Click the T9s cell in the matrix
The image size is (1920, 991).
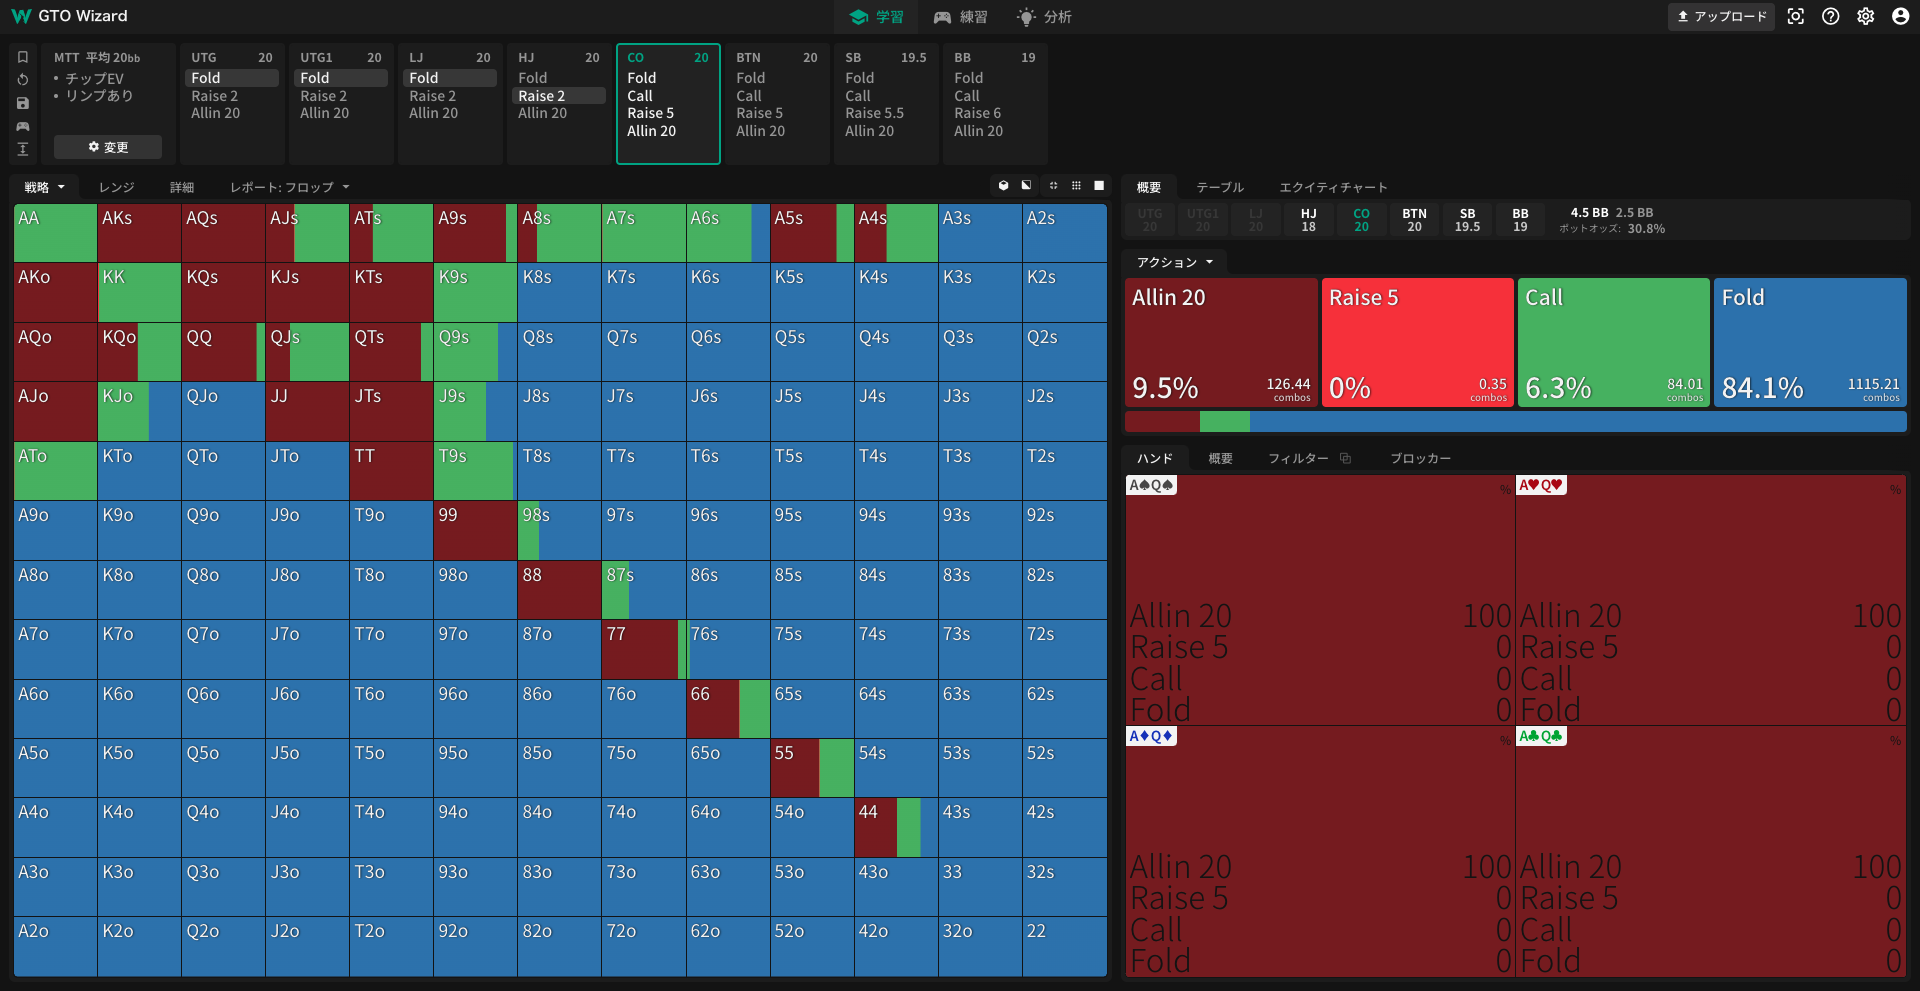click(475, 471)
